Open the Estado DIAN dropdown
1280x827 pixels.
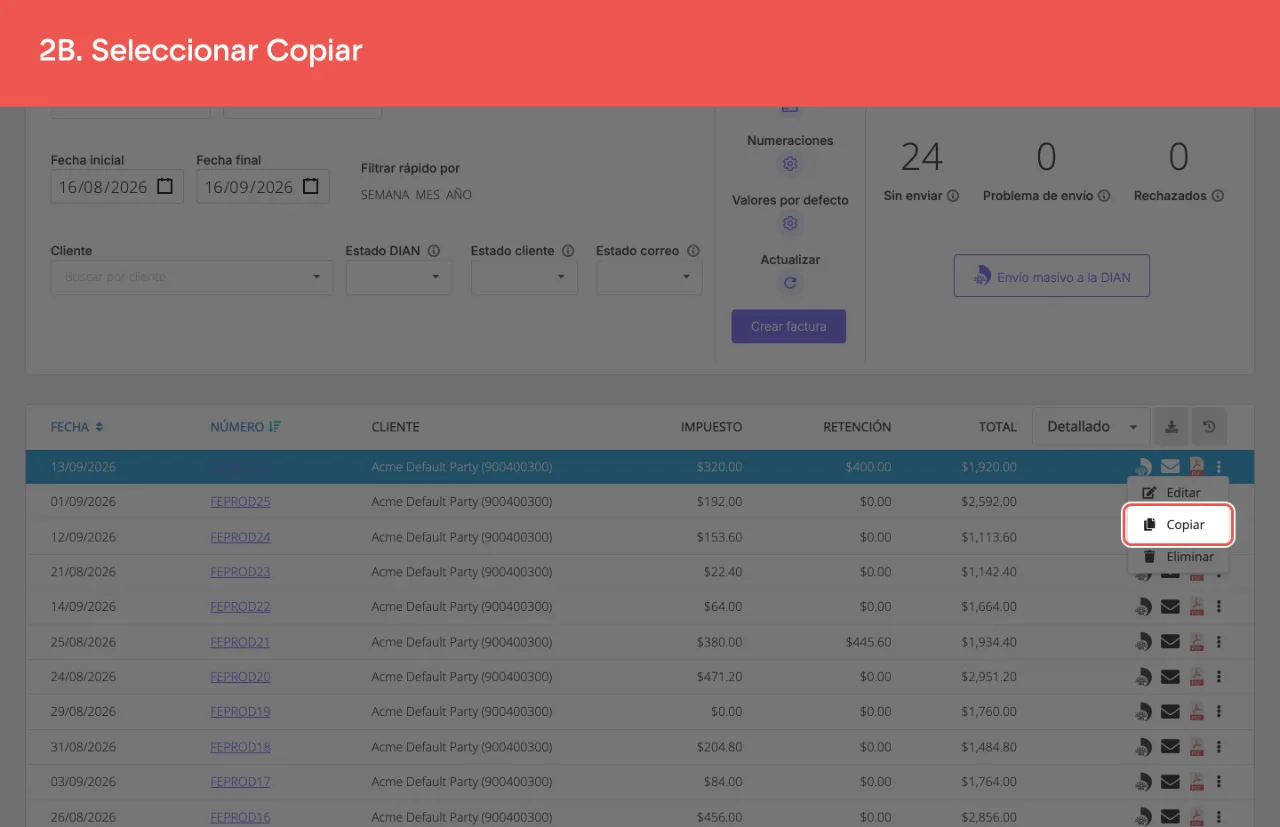coord(399,277)
